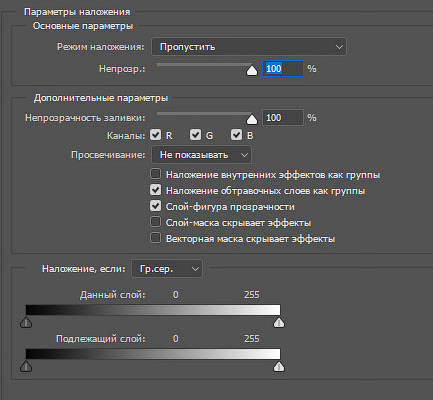The height and width of the screenshot is (400, 433).
Task: Click the Непрозр. percentage input field
Action: coord(283,69)
